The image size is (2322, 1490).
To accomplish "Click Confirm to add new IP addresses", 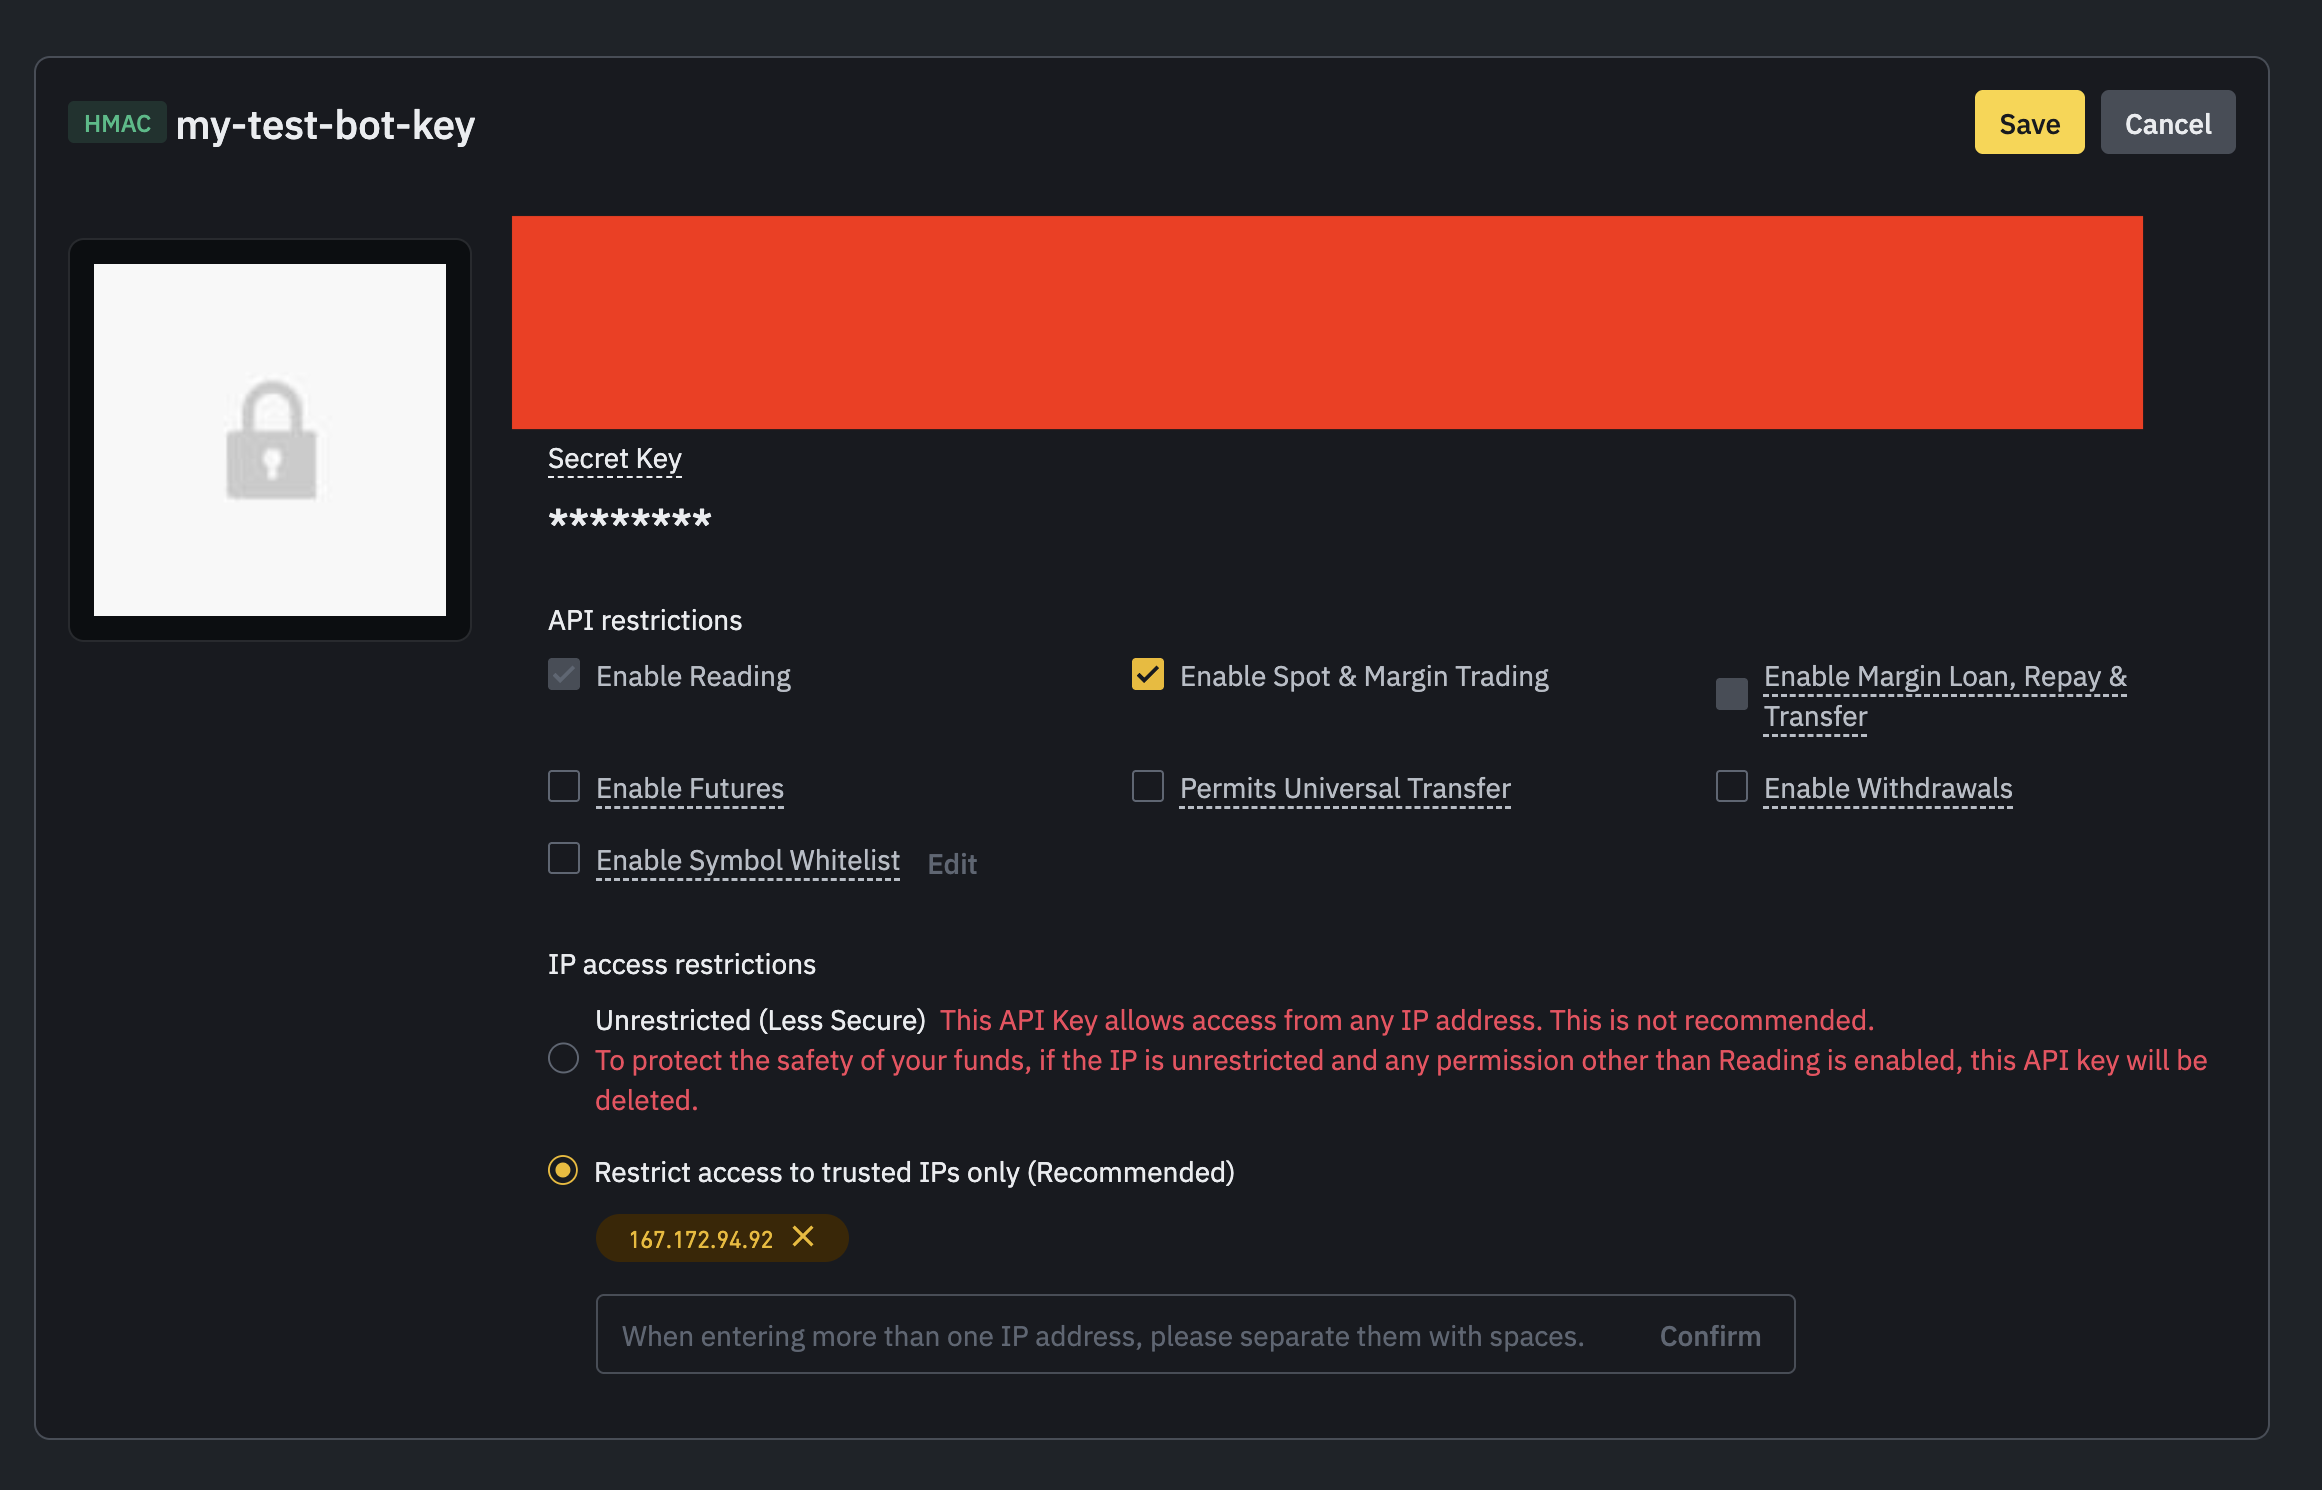I will 1710,1335.
